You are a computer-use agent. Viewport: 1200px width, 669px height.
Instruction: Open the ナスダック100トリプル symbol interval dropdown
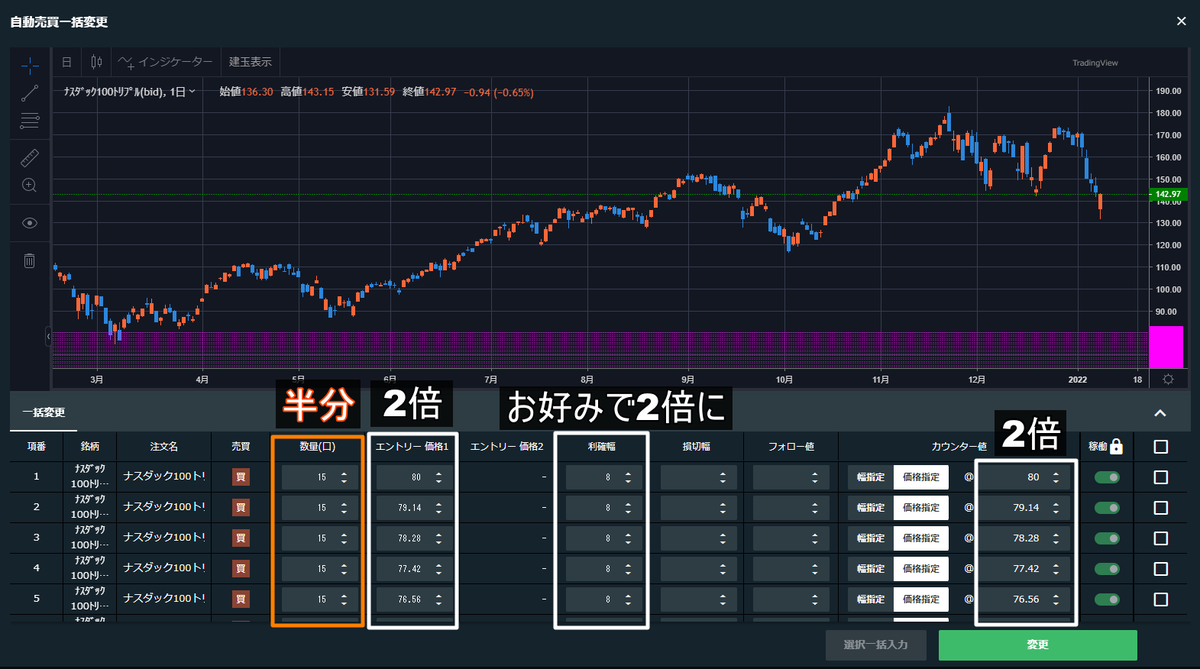(128, 92)
